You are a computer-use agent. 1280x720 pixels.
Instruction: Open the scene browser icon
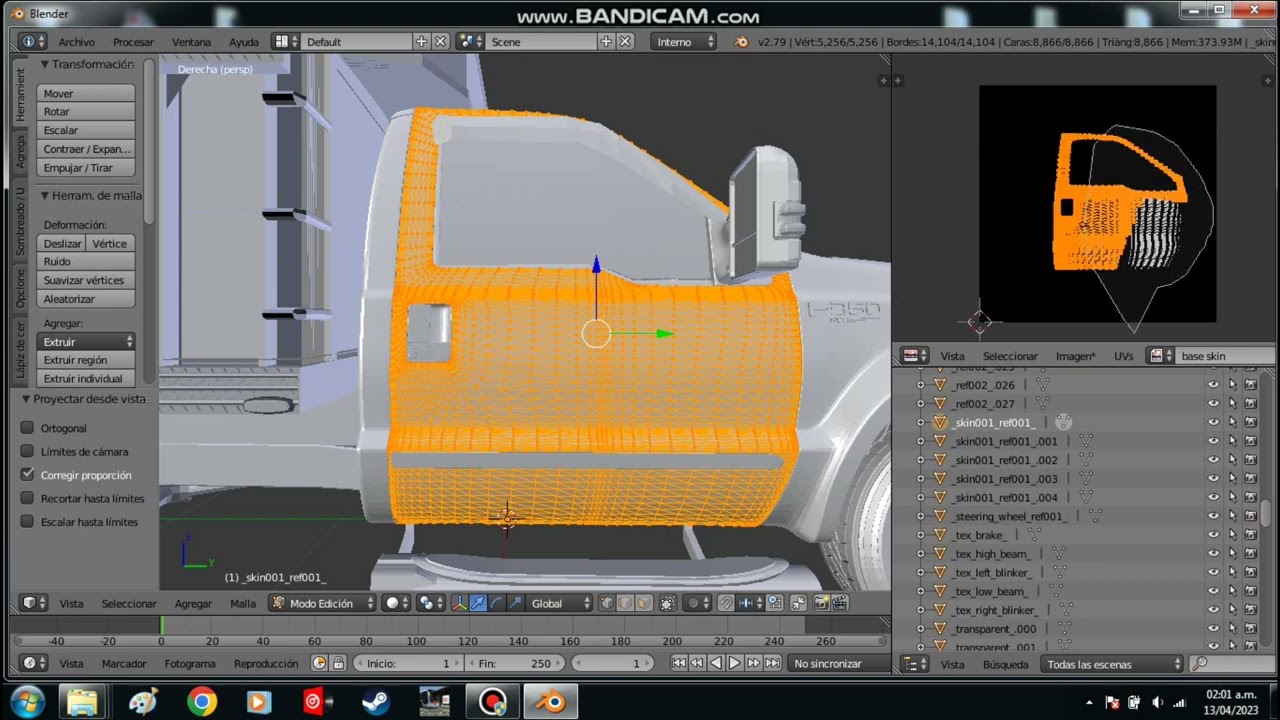(x=469, y=41)
